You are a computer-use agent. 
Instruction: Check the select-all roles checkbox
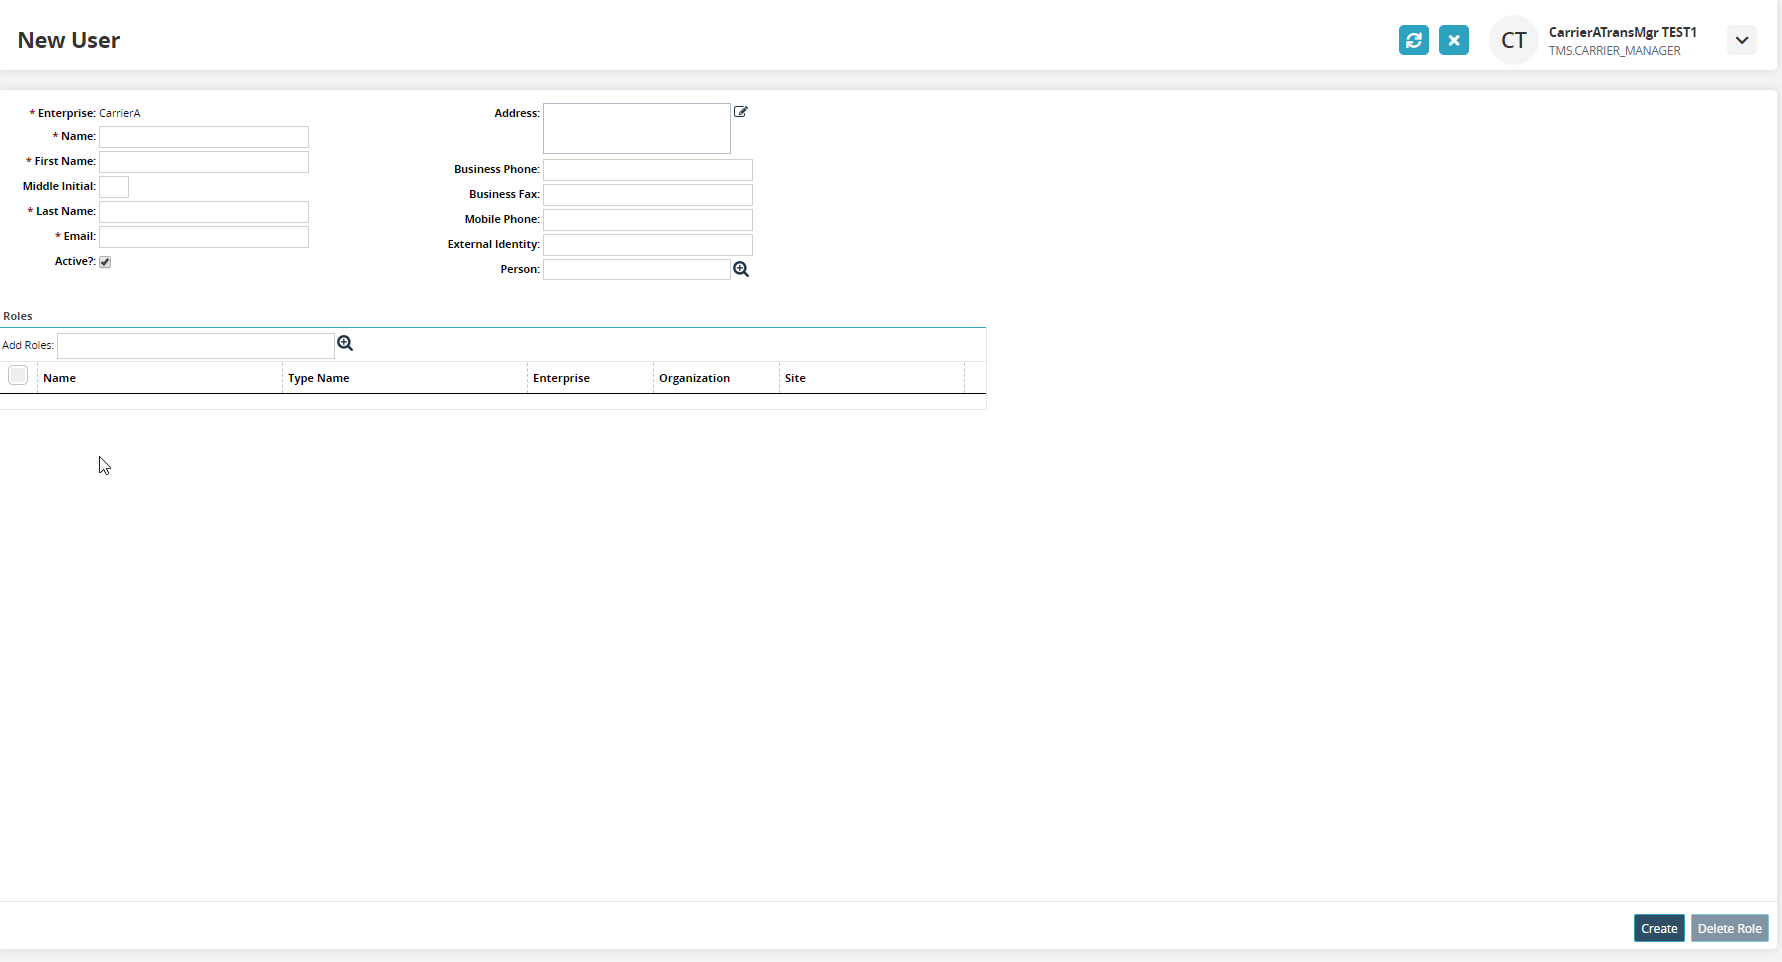pyautogui.click(x=18, y=375)
